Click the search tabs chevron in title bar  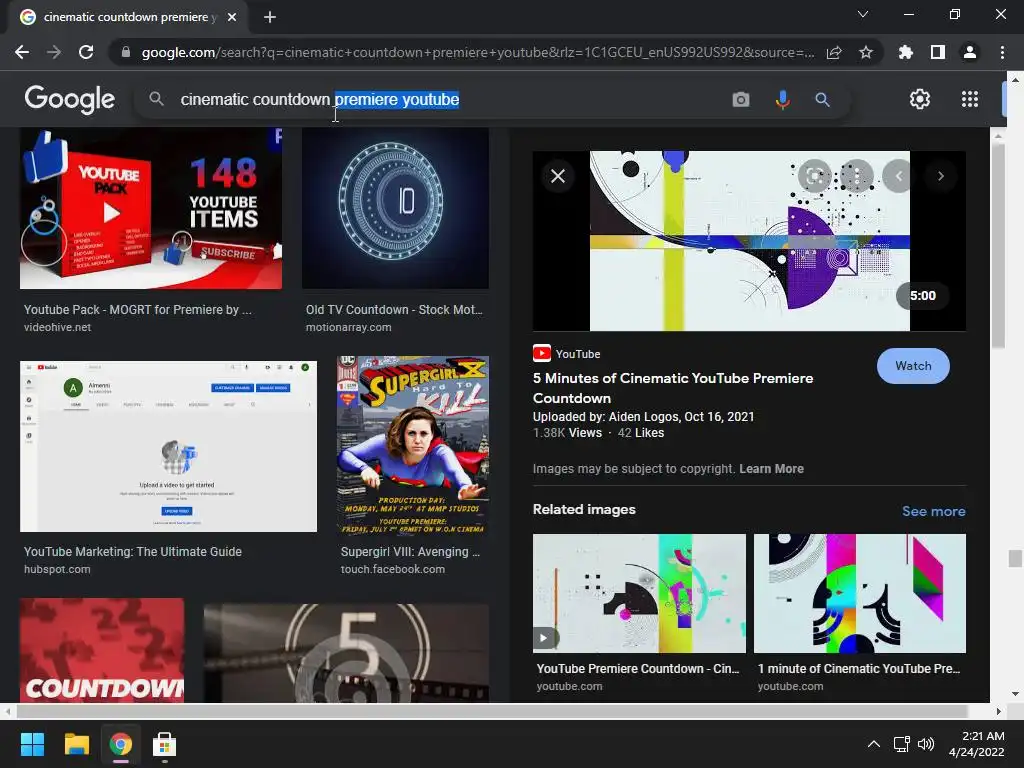click(x=863, y=14)
